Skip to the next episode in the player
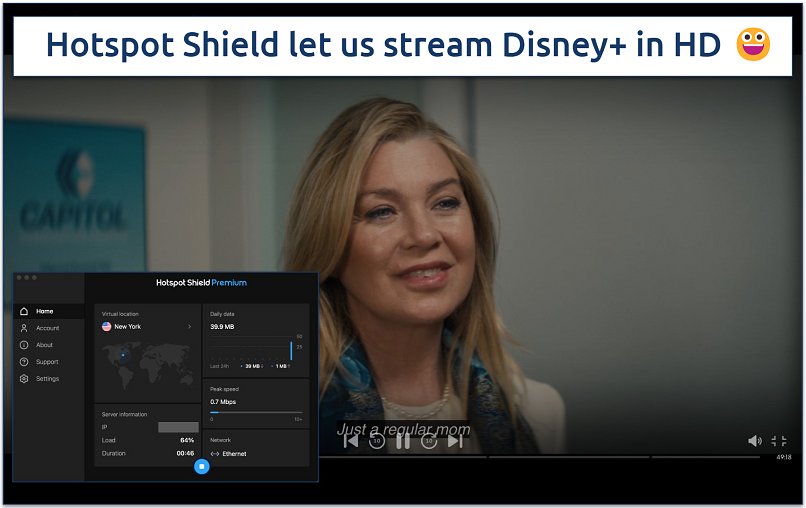This screenshot has height=508, width=806. [455, 441]
